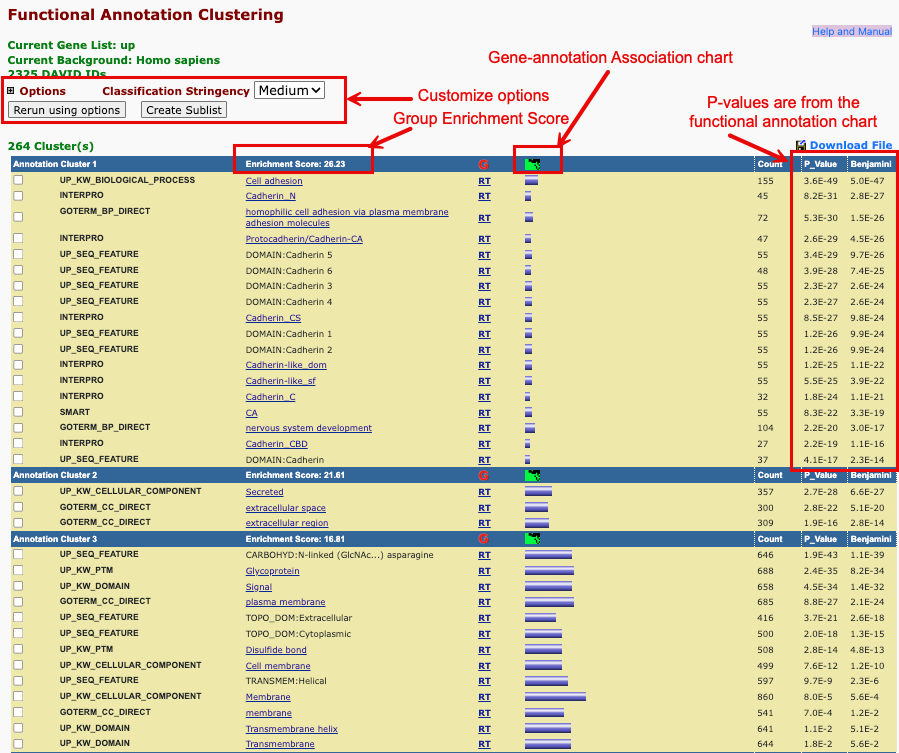Select the checkbox for the Disulfide bond row

click(18, 650)
